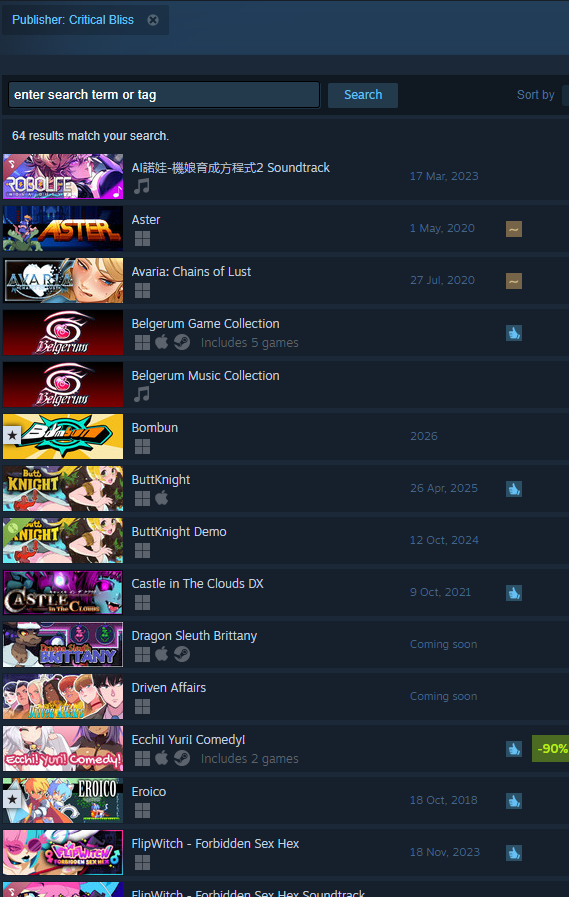
Task: Click the music note under Belgerum Music Collection
Action: point(142,394)
